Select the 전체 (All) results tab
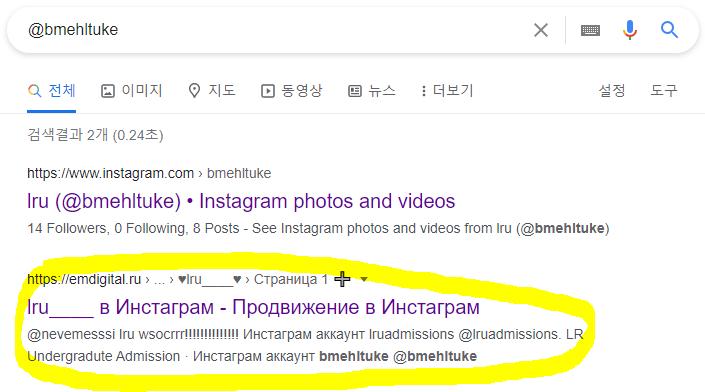 click(51, 91)
